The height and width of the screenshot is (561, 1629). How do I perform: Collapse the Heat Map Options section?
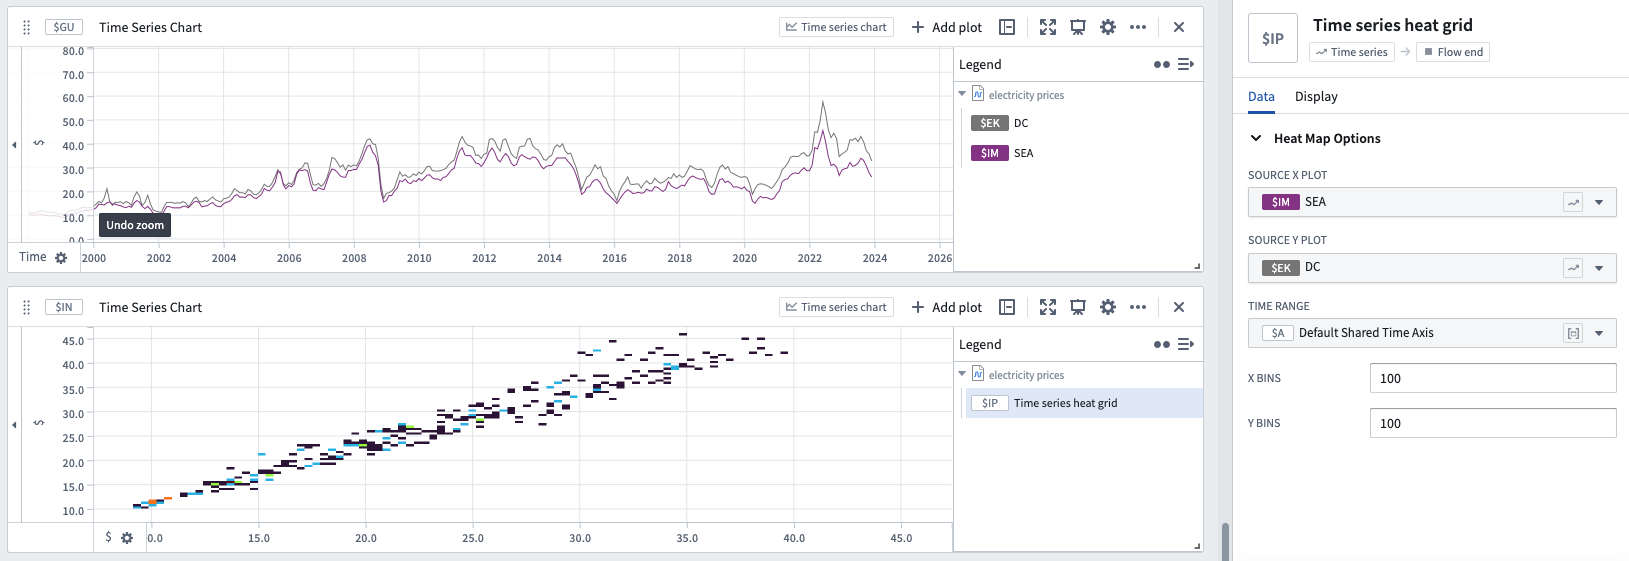point(1256,138)
